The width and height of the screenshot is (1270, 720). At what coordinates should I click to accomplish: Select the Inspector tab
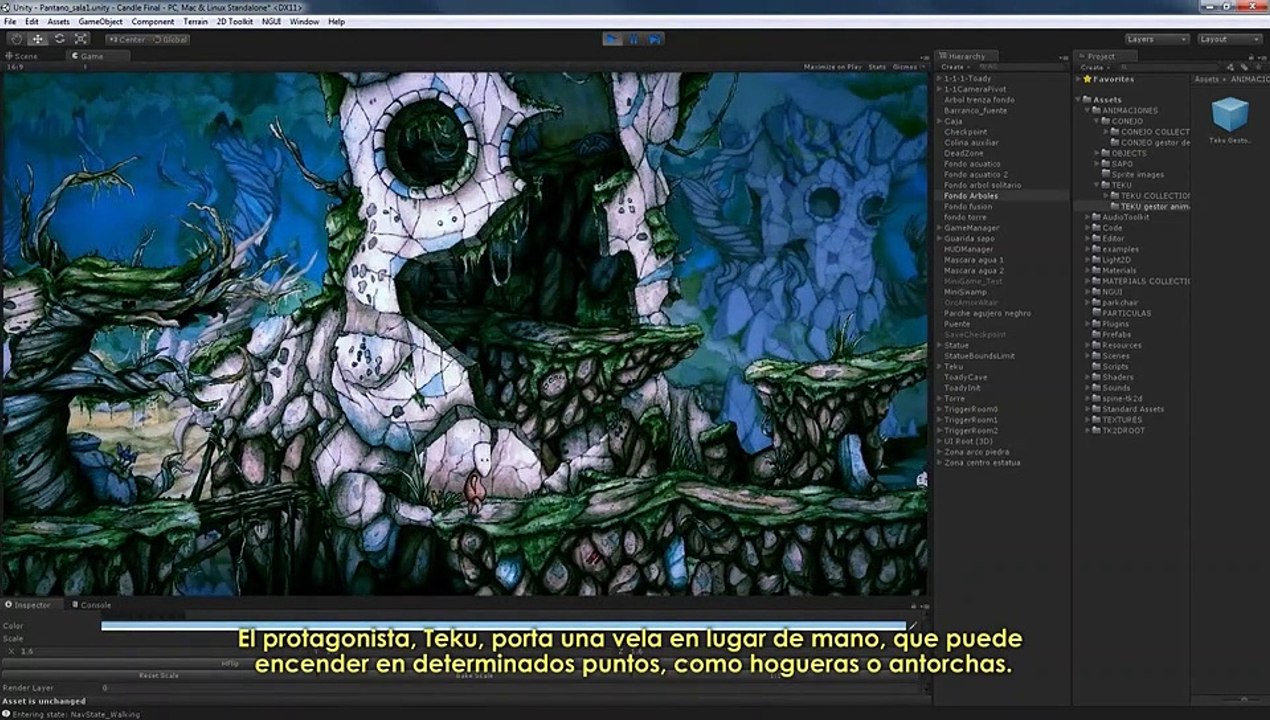coord(29,605)
